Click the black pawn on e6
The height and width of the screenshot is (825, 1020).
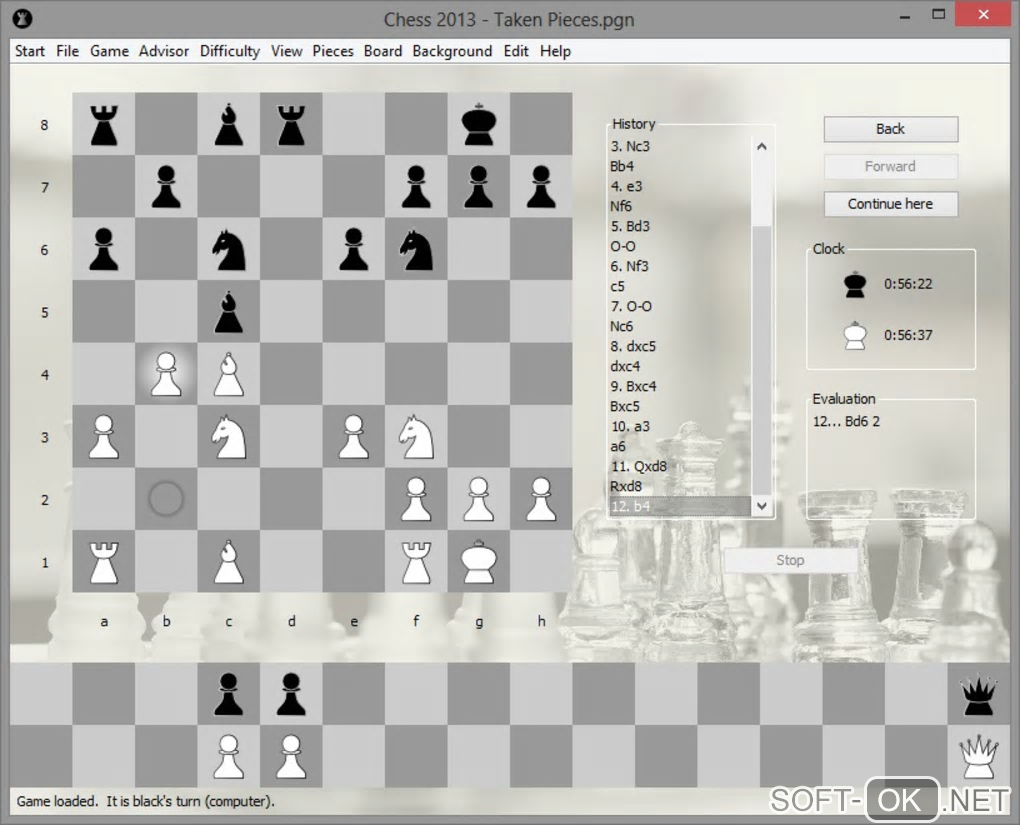pyautogui.click(x=354, y=249)
